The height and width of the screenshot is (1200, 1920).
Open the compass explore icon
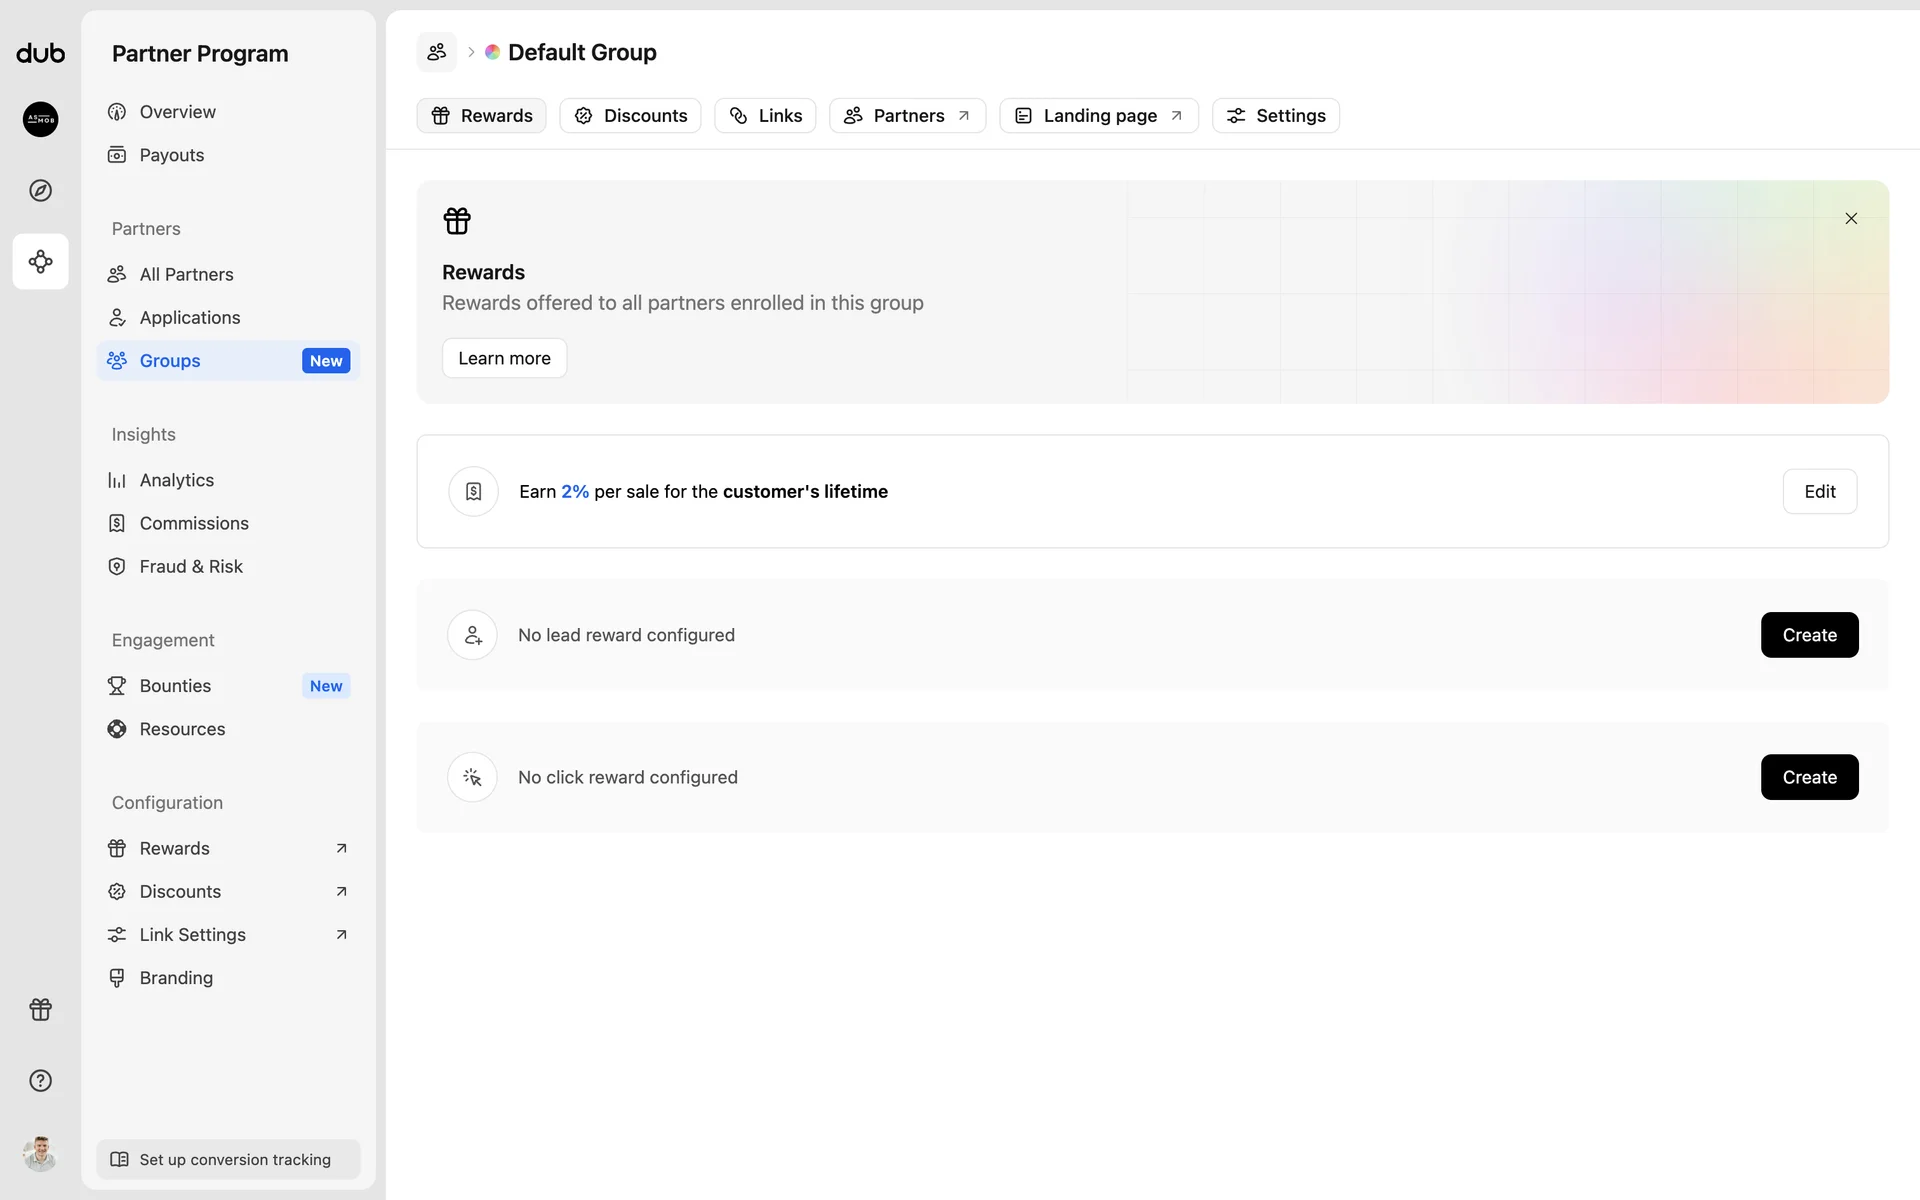(x=40, y=190)
